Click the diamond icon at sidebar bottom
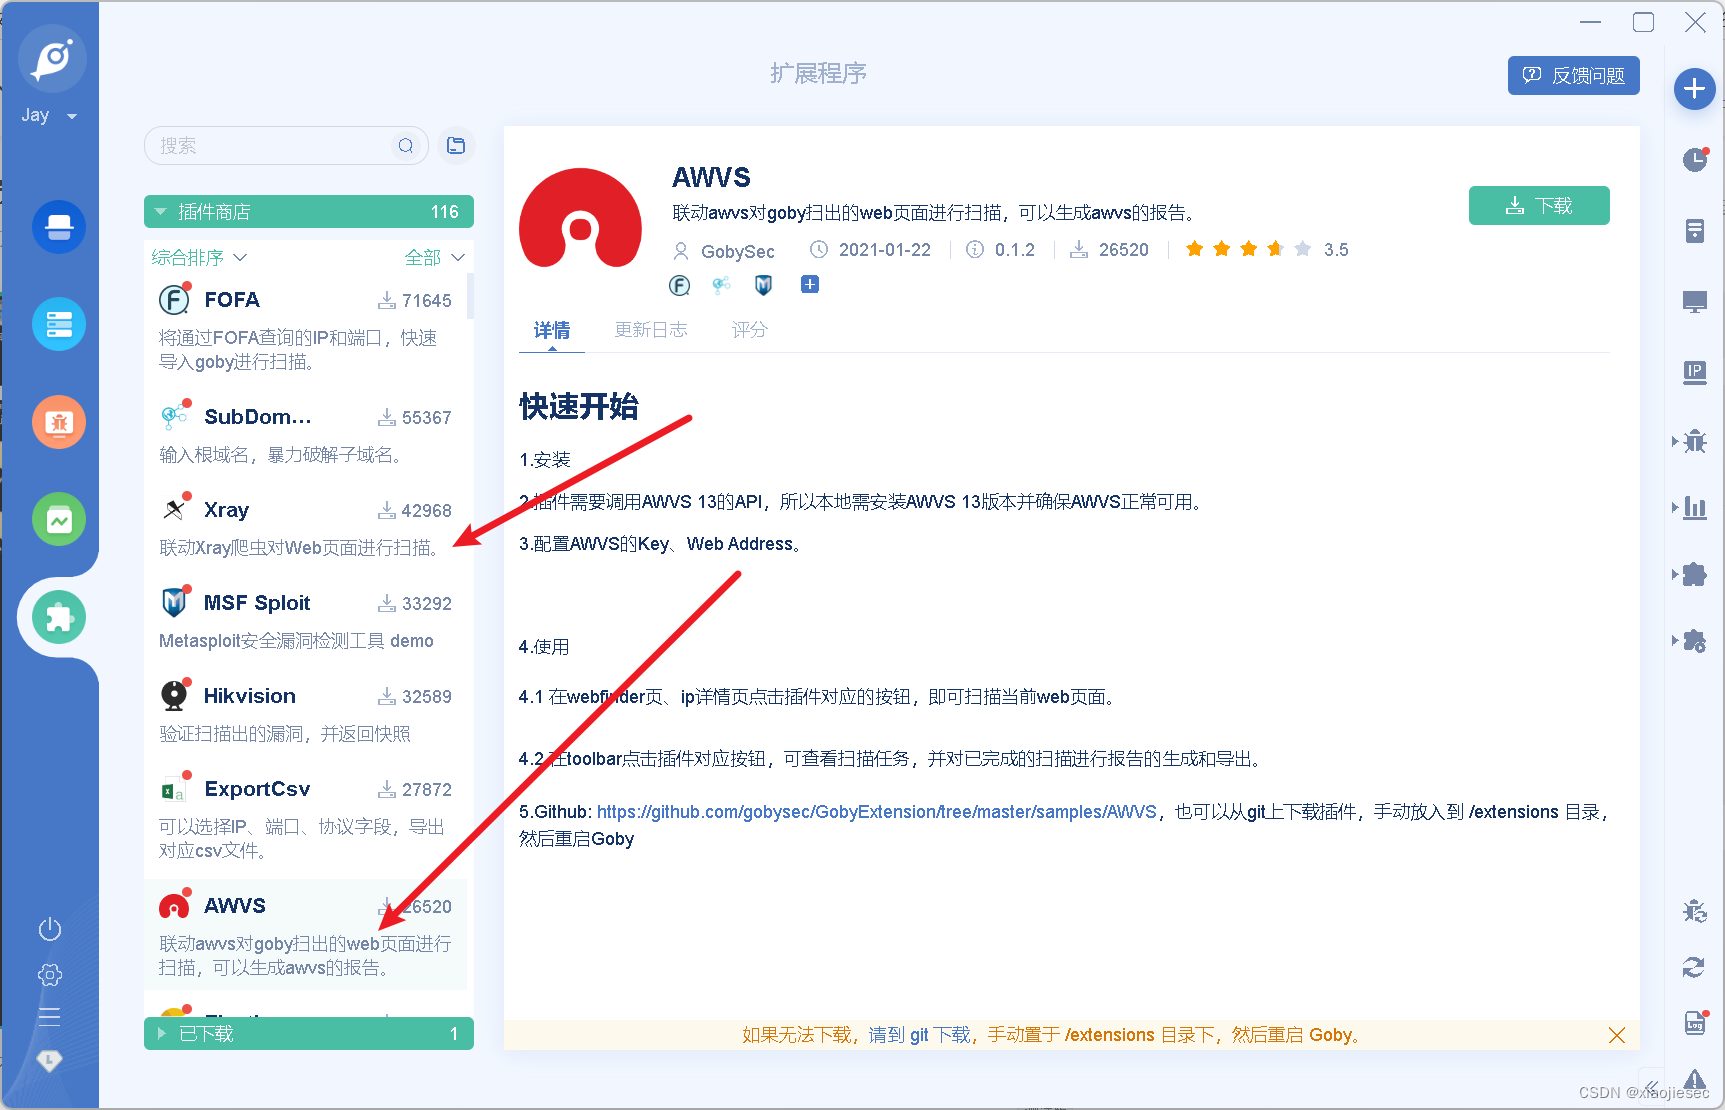Viewport: 1725px width, 1110px height. [x=49, y=1060]
